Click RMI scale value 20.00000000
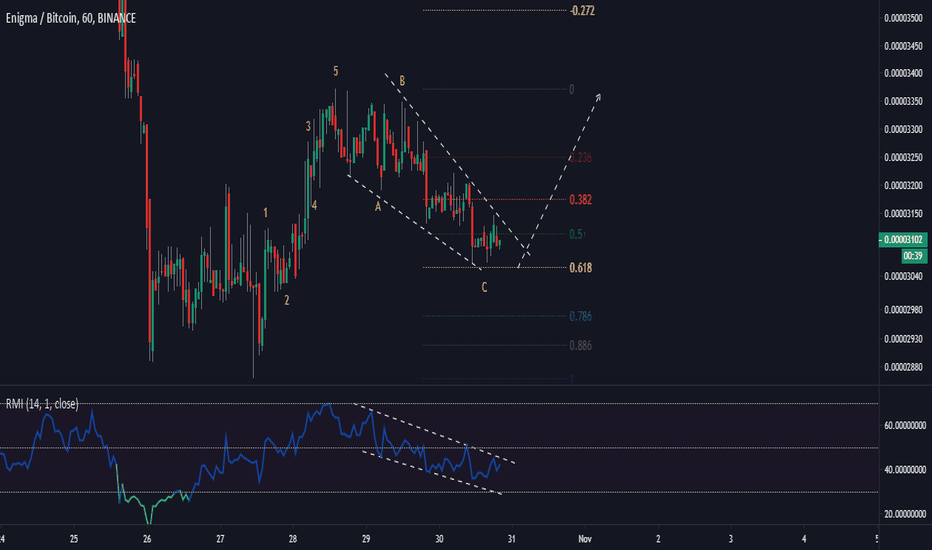This screenshot has height=550, width=932. click(905, 514)
